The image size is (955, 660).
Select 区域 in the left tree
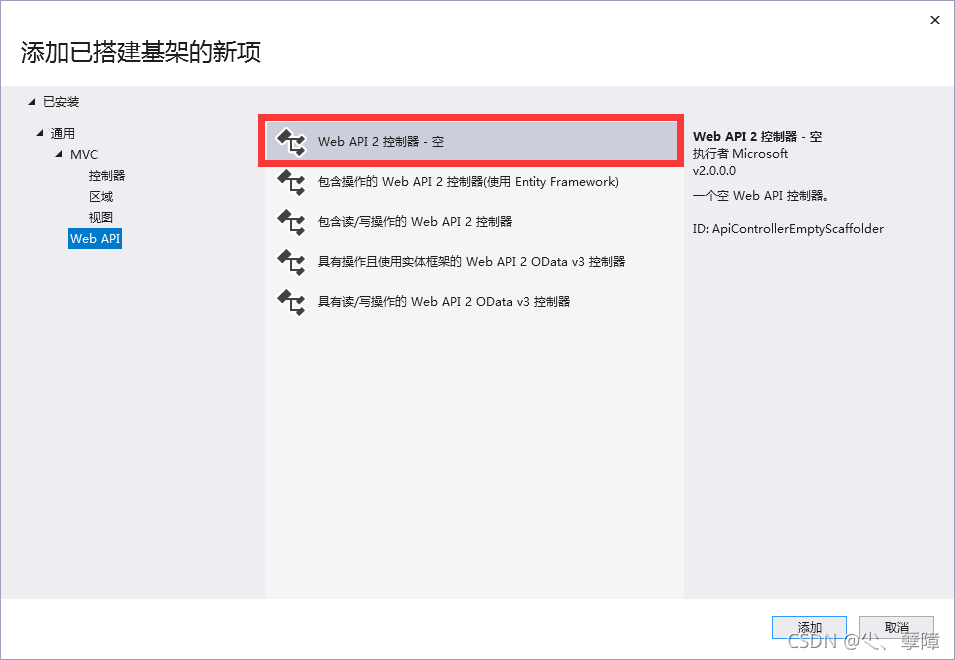point(101,197)
